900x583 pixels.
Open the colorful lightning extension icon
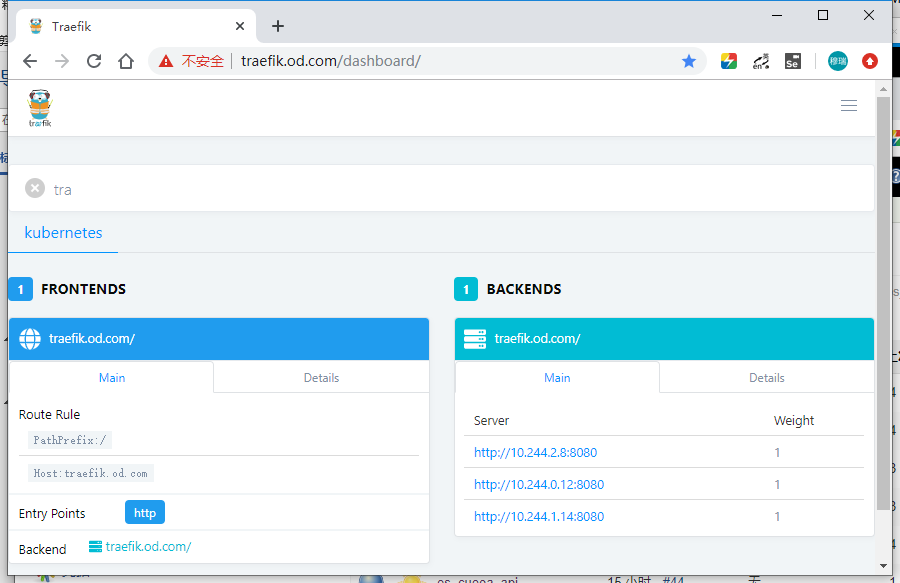coord(729,61)
